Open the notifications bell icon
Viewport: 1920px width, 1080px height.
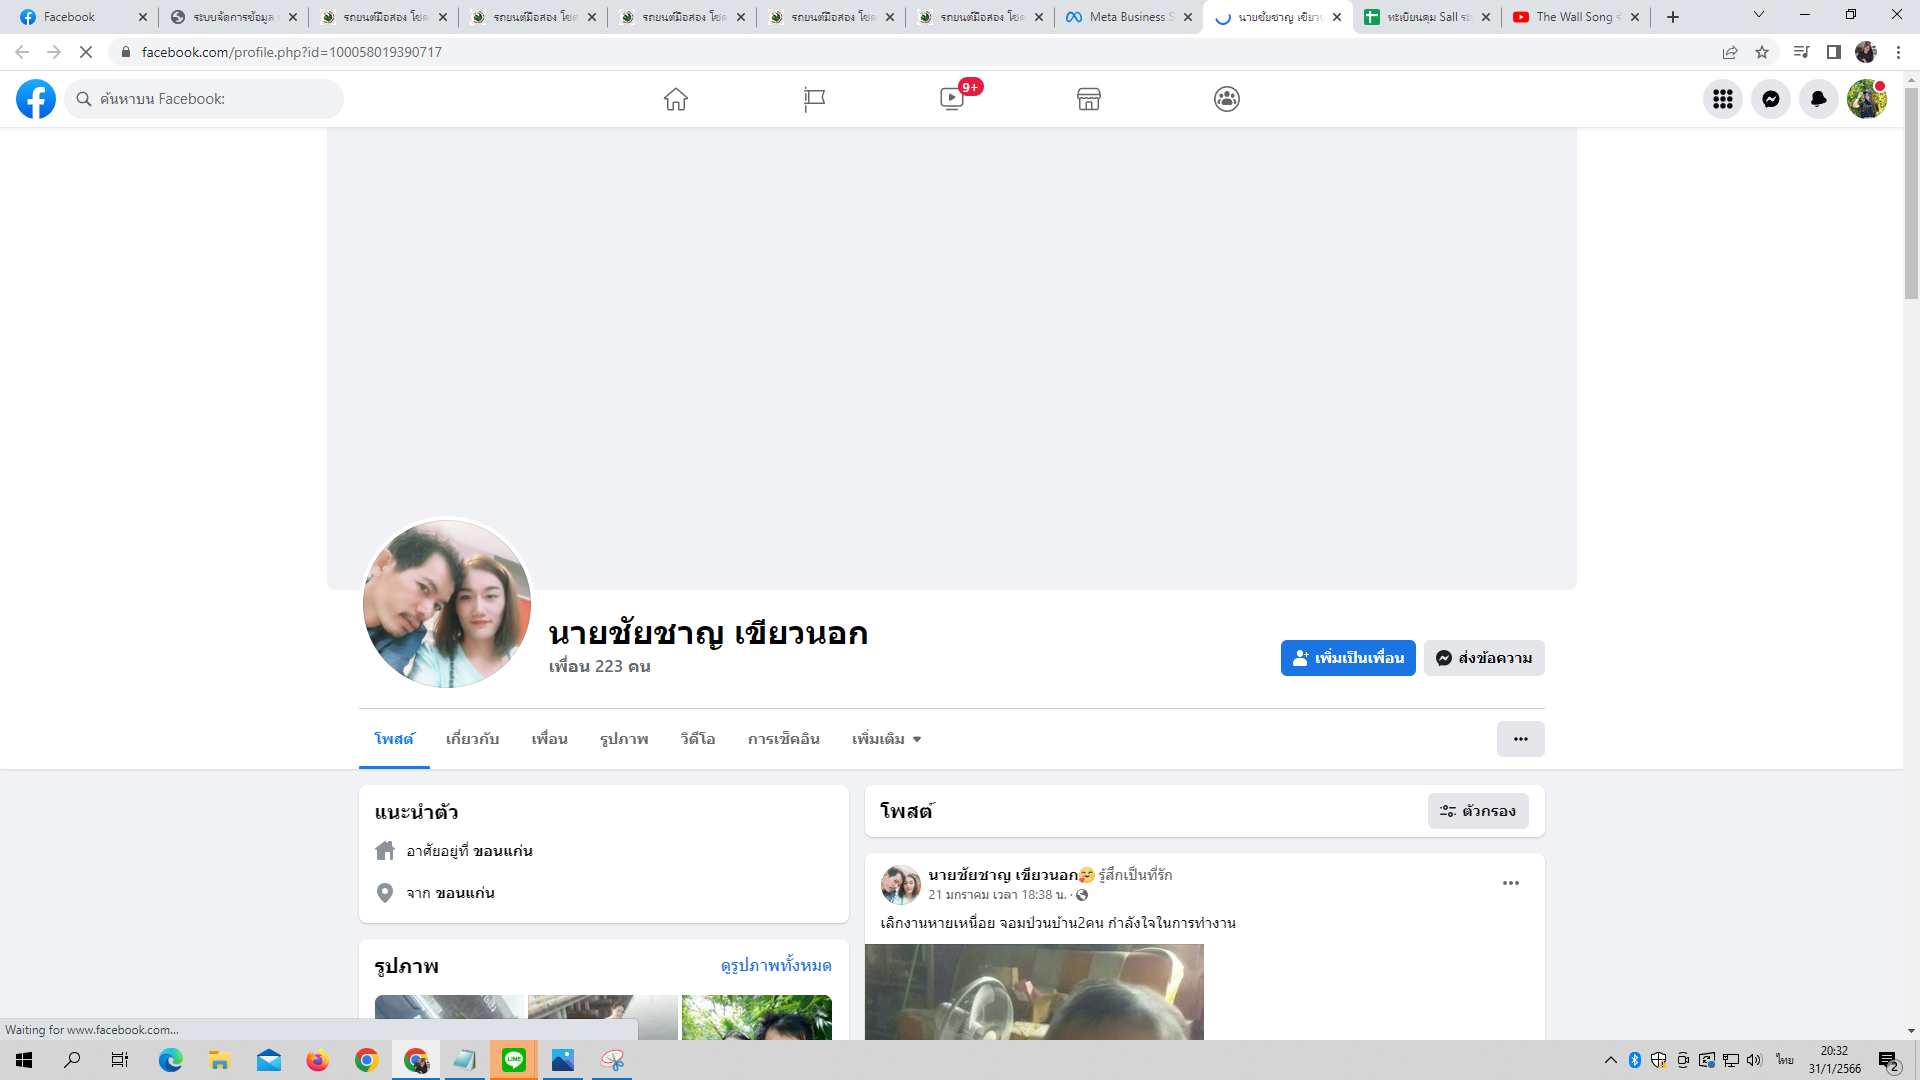pyautogui.click(x=1819, y=99)
